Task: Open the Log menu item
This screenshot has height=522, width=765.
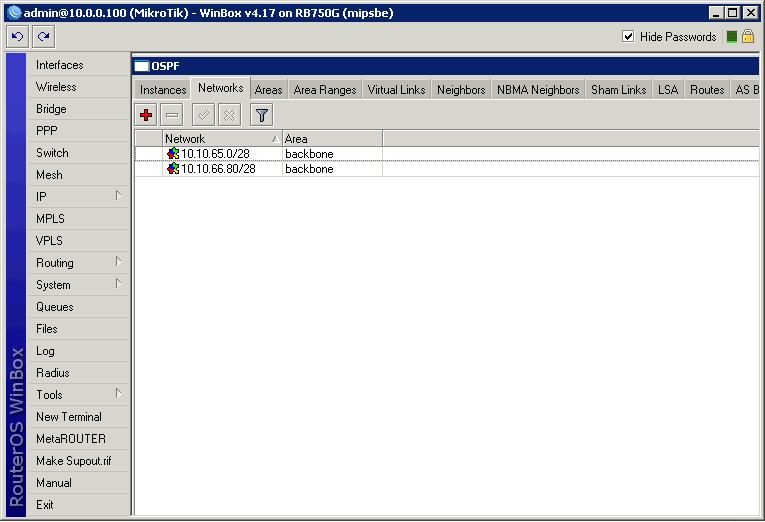Action: click(78, 351)
